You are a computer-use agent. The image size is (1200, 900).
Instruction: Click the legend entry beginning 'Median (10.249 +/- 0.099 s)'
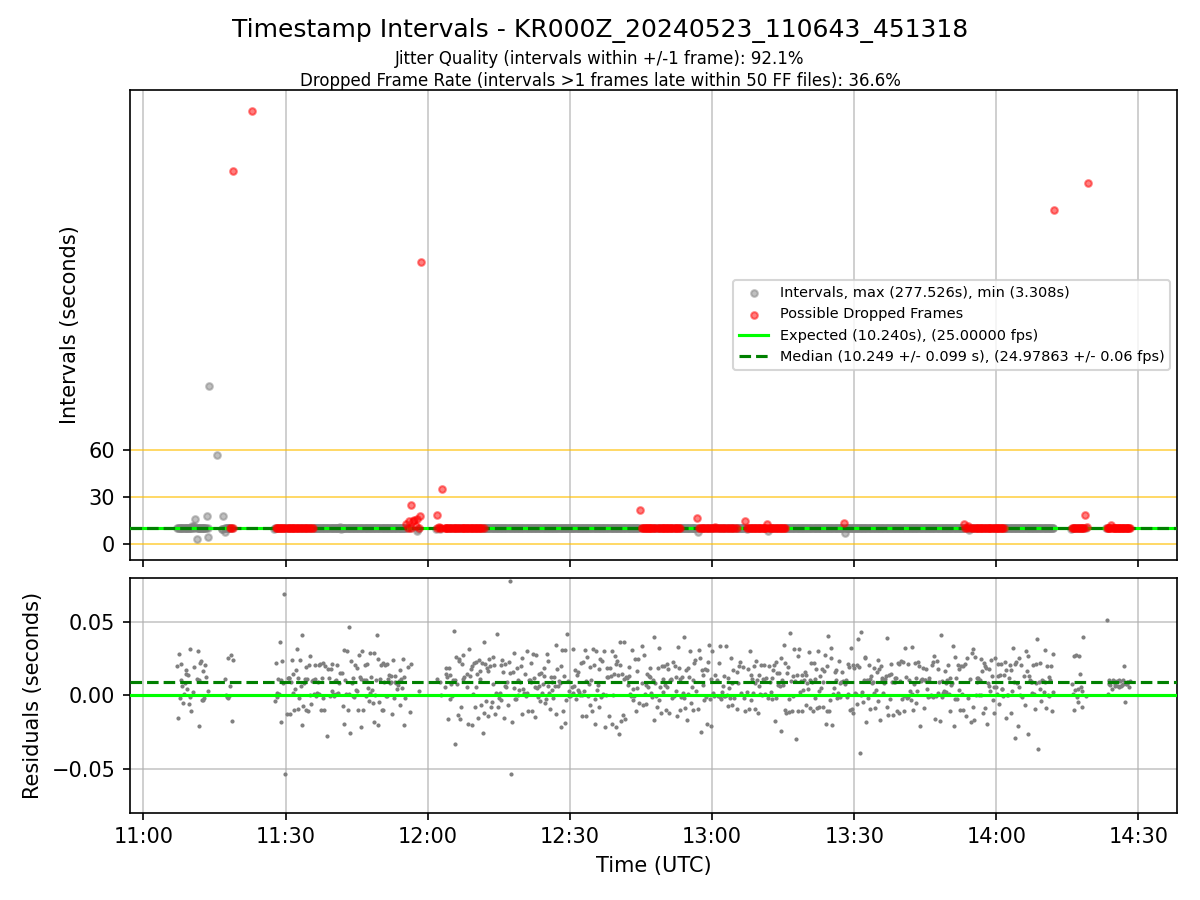pos(971,356)
